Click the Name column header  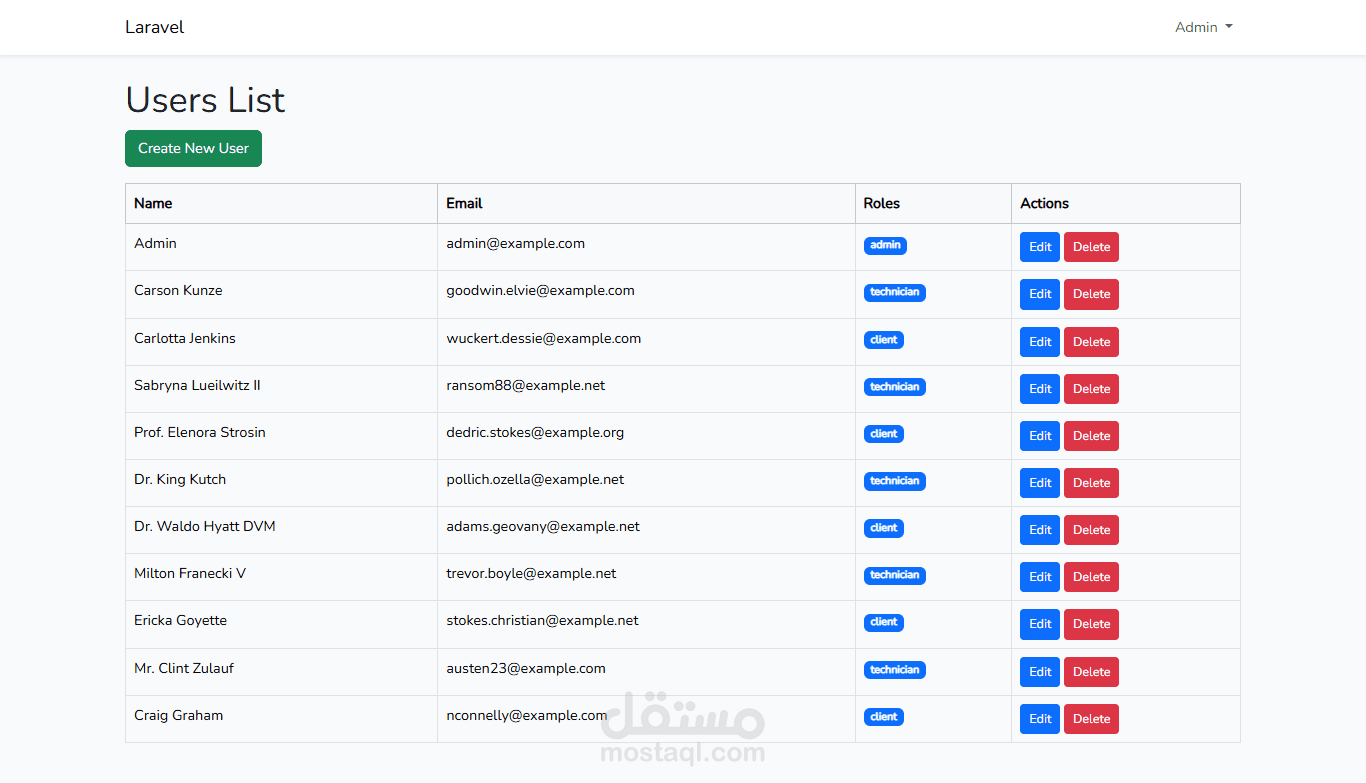pos(153,203)
